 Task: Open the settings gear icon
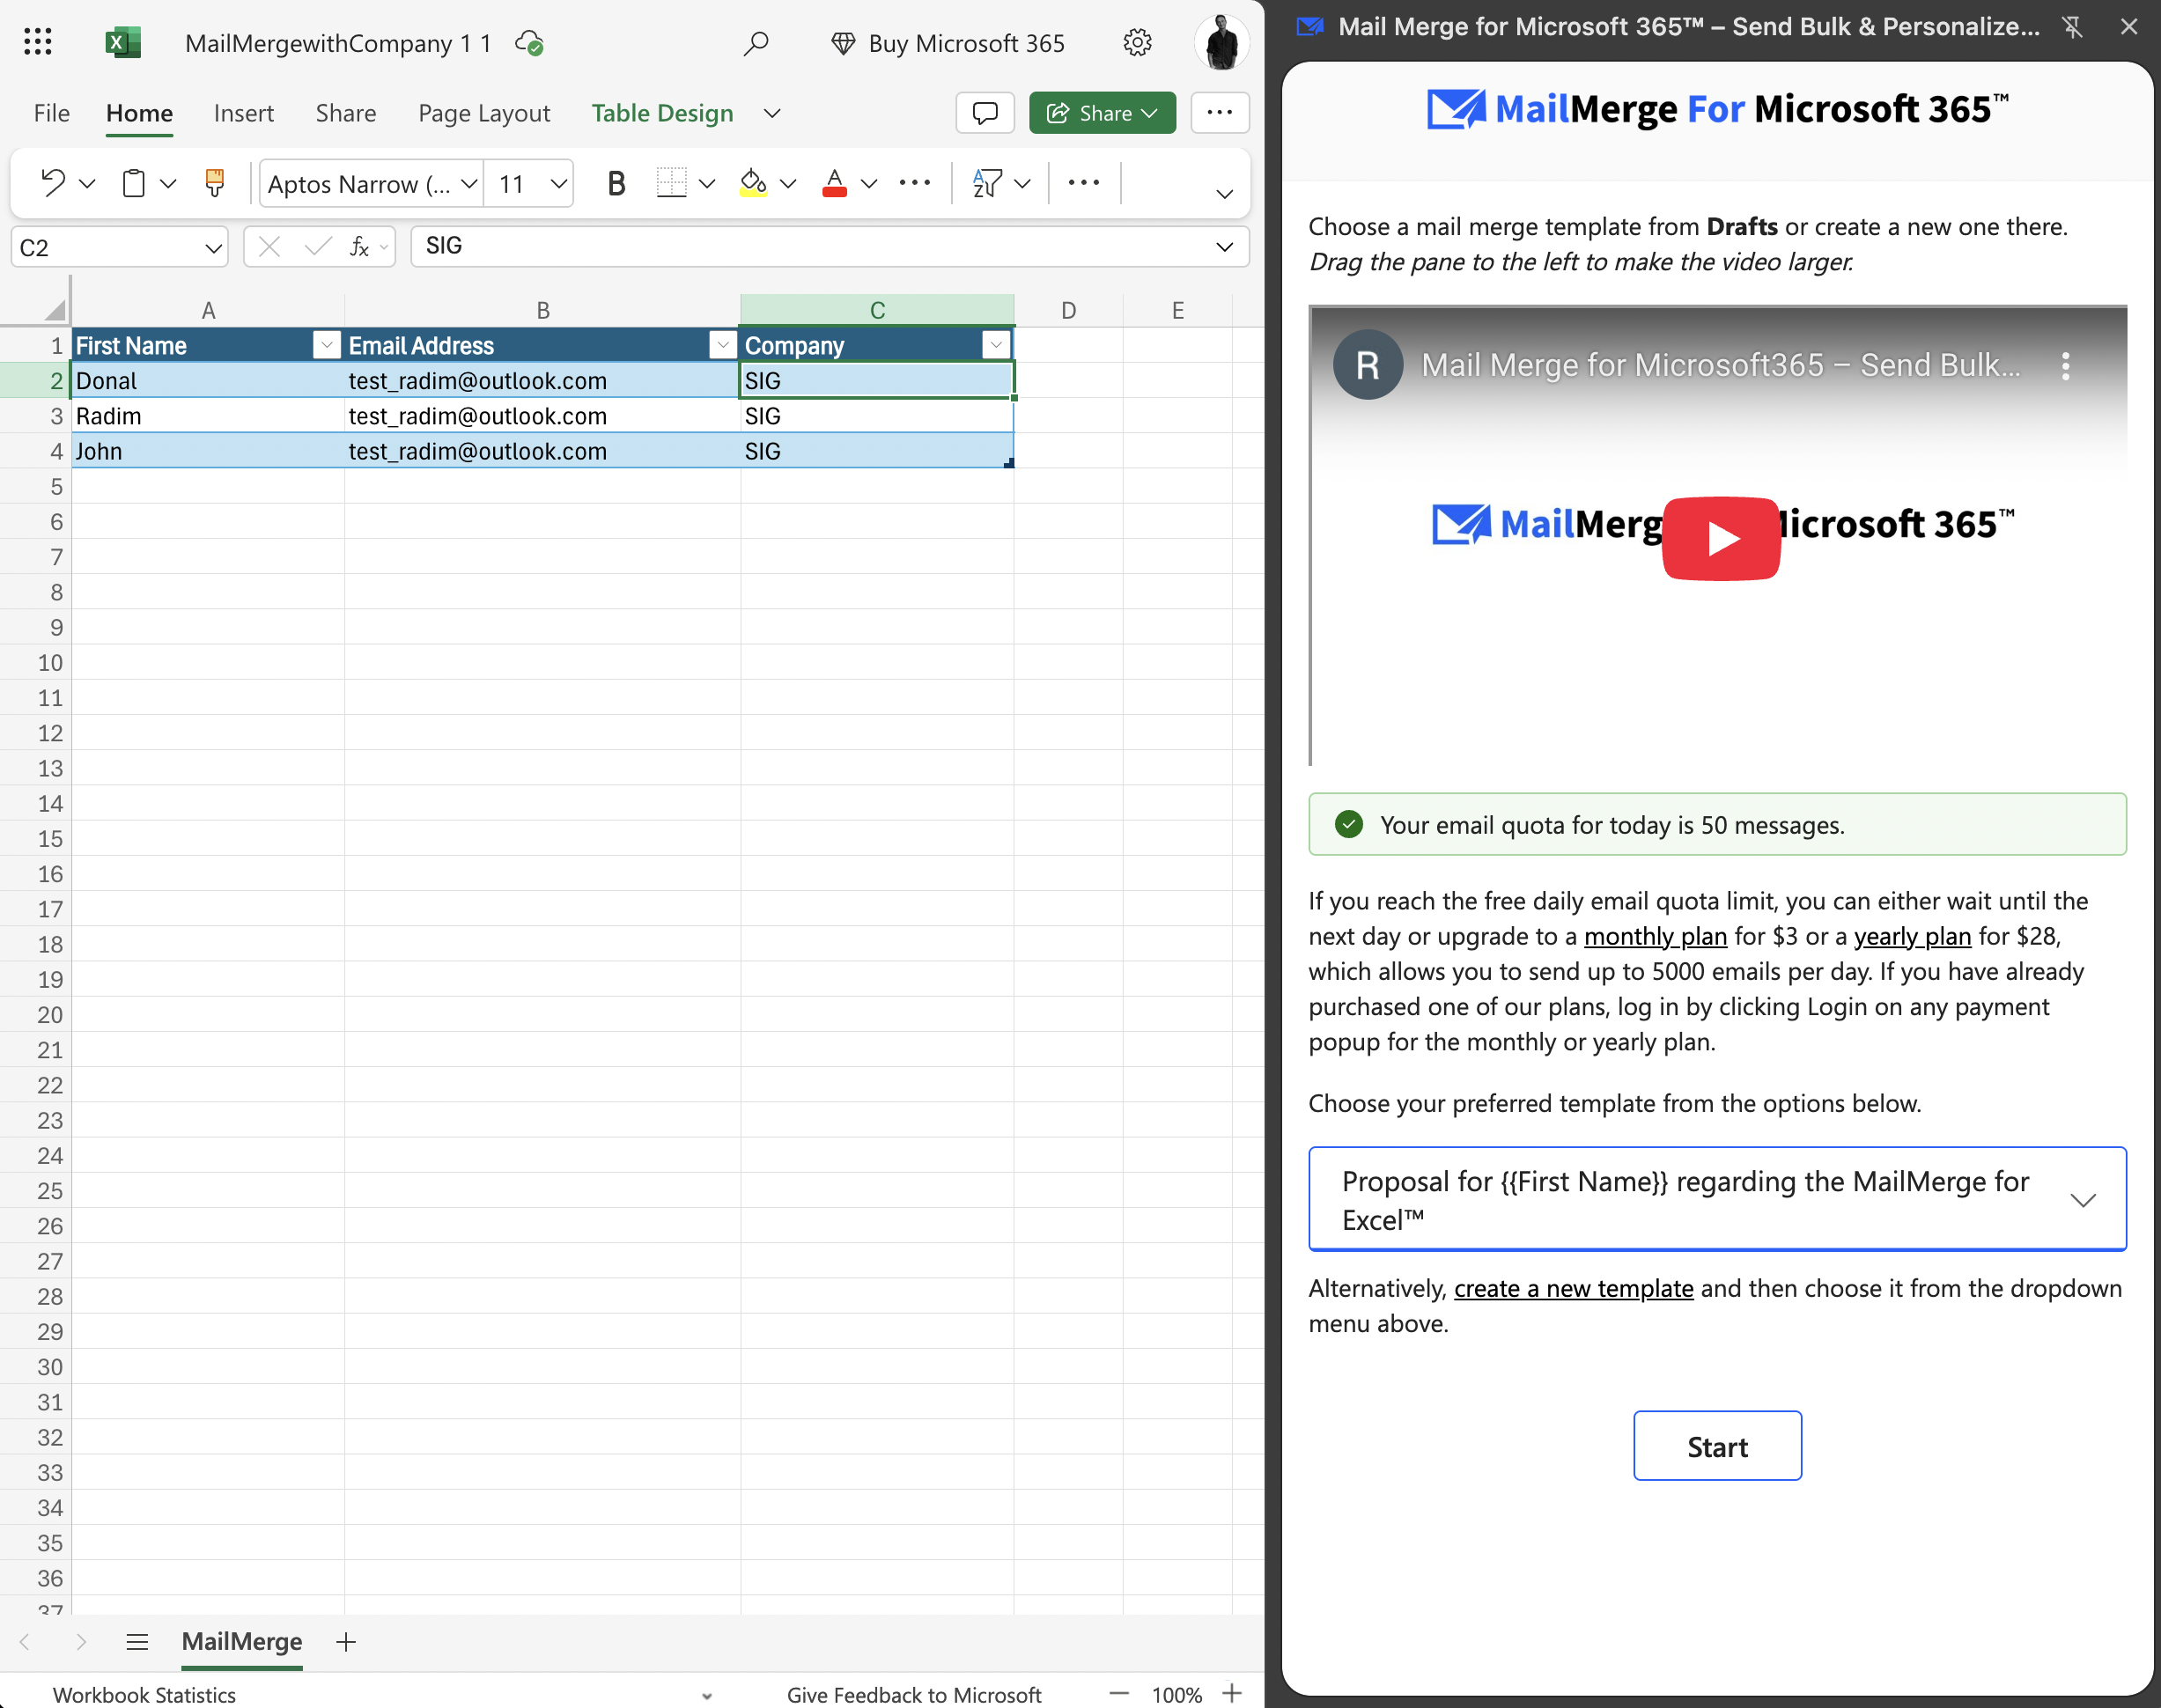tap(1137, 42)
